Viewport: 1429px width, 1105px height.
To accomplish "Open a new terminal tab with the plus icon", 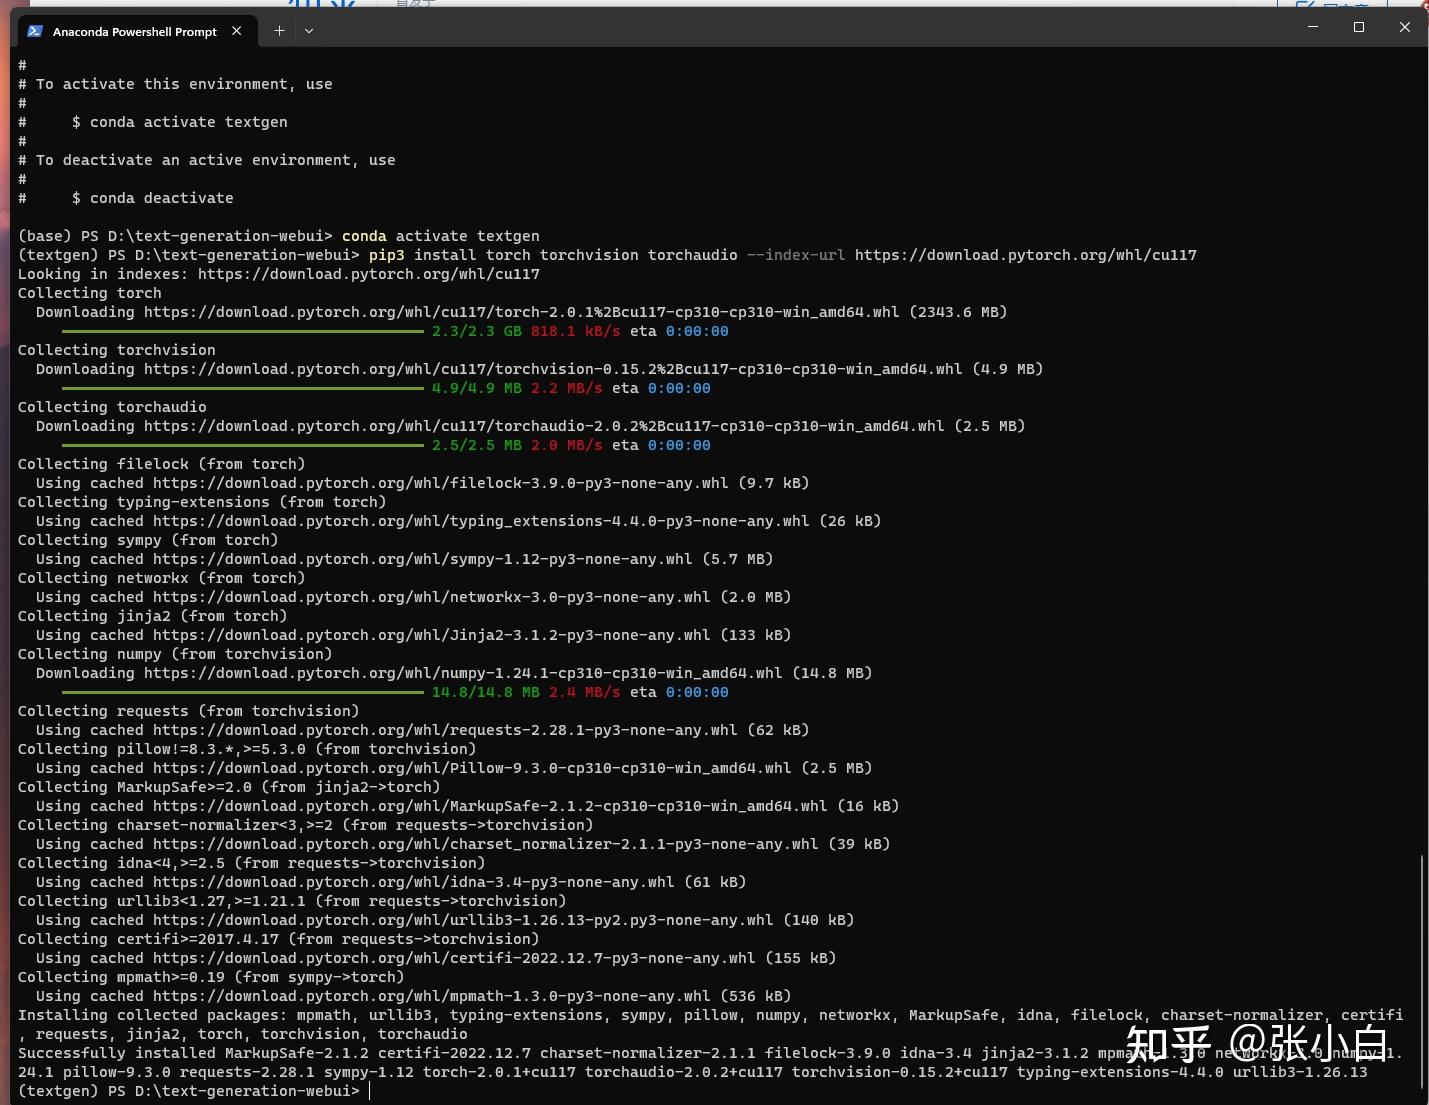I will point(279,30).
